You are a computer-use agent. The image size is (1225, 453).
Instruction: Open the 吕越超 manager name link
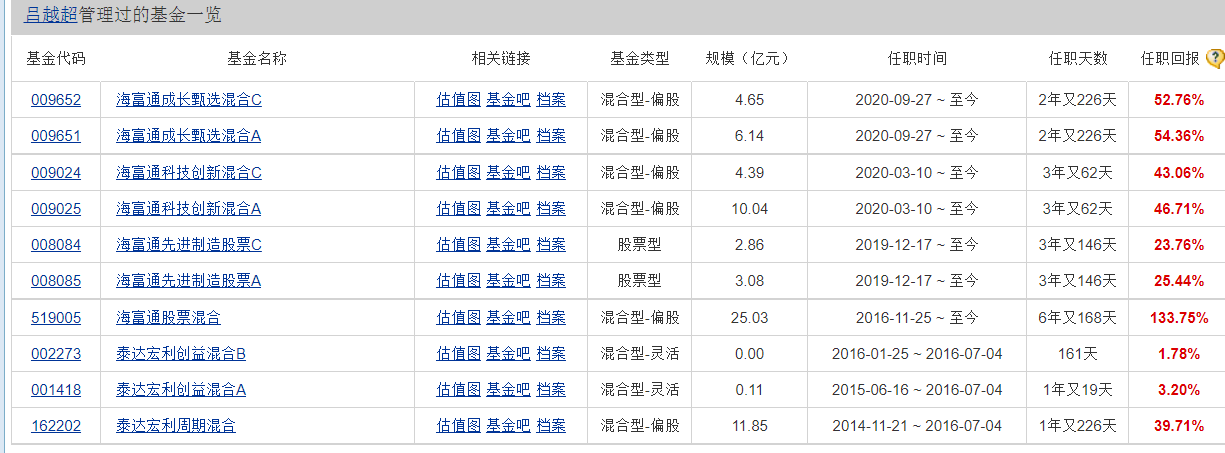pos(51,15)
